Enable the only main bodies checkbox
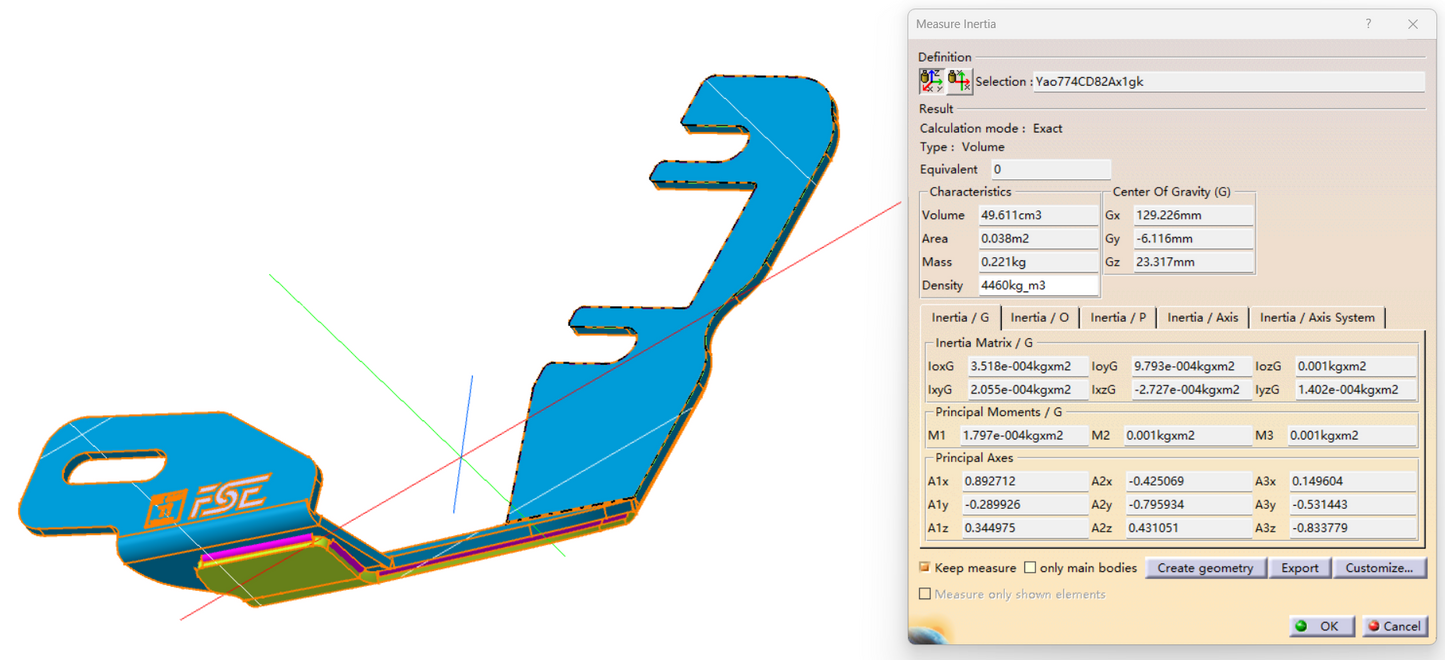Viewport: 1445px width, 660px height. 1030,568
